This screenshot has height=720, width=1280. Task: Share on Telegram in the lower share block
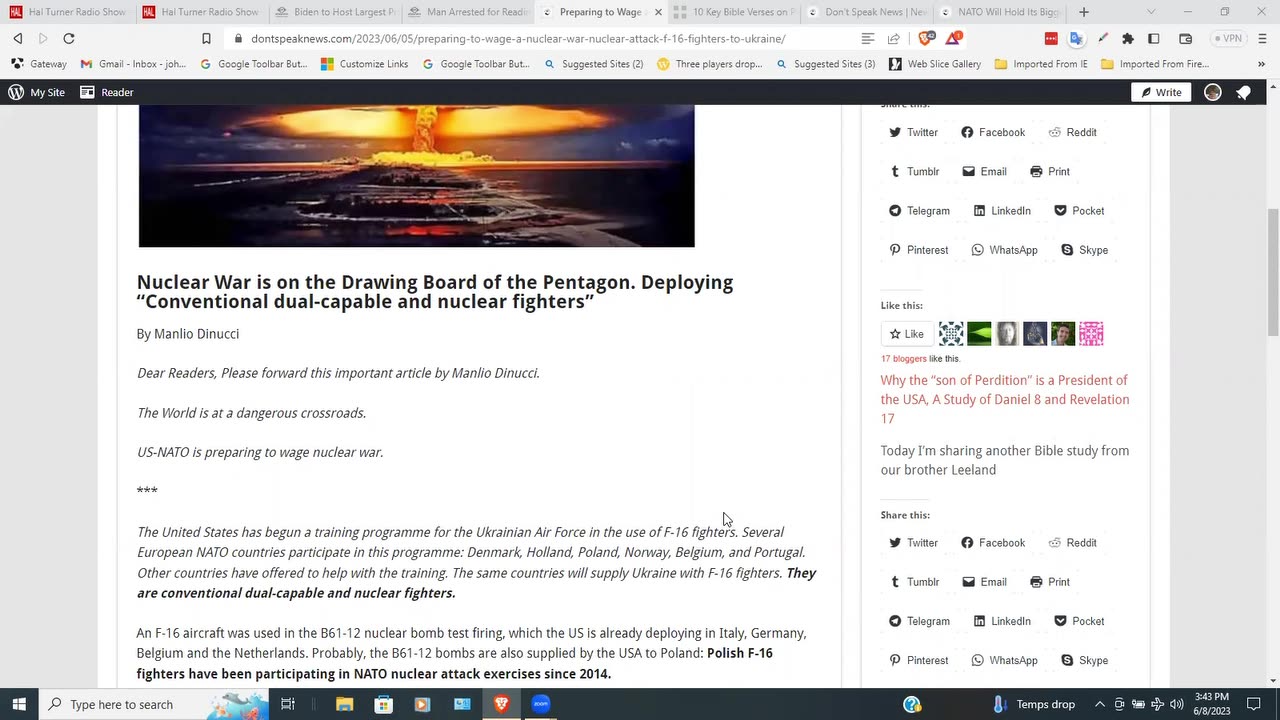click(919, 621)
